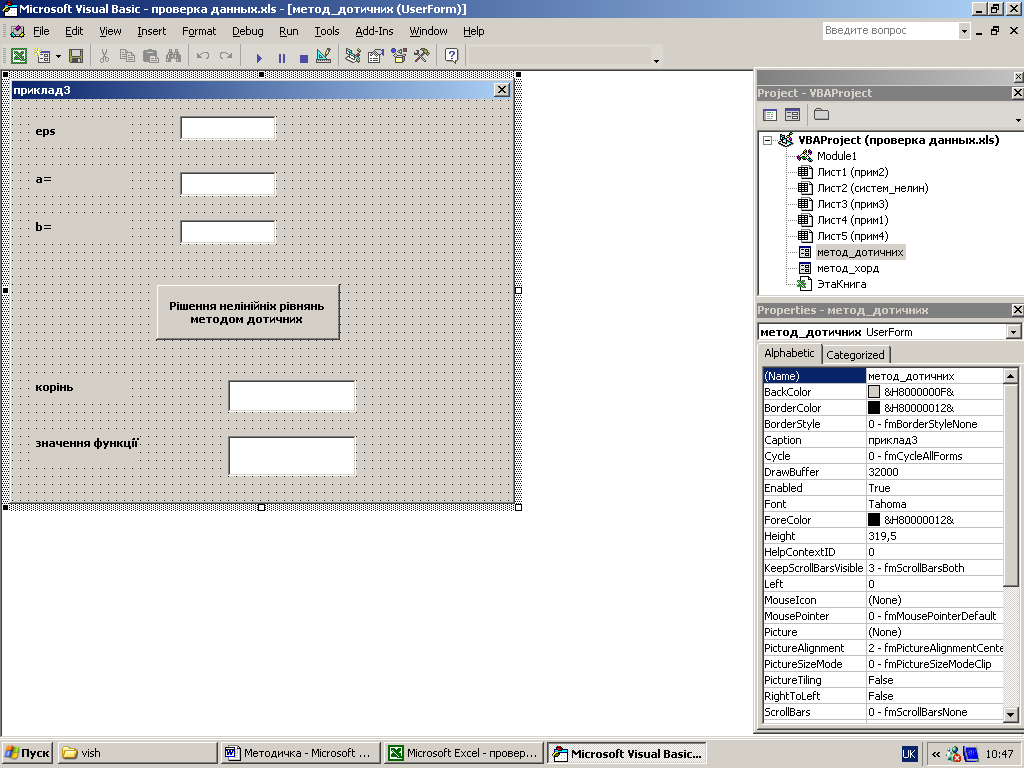Switch to the Alphabetic properties tab
This screenshot has width=1024, height=768.
(x=789, y=353)
